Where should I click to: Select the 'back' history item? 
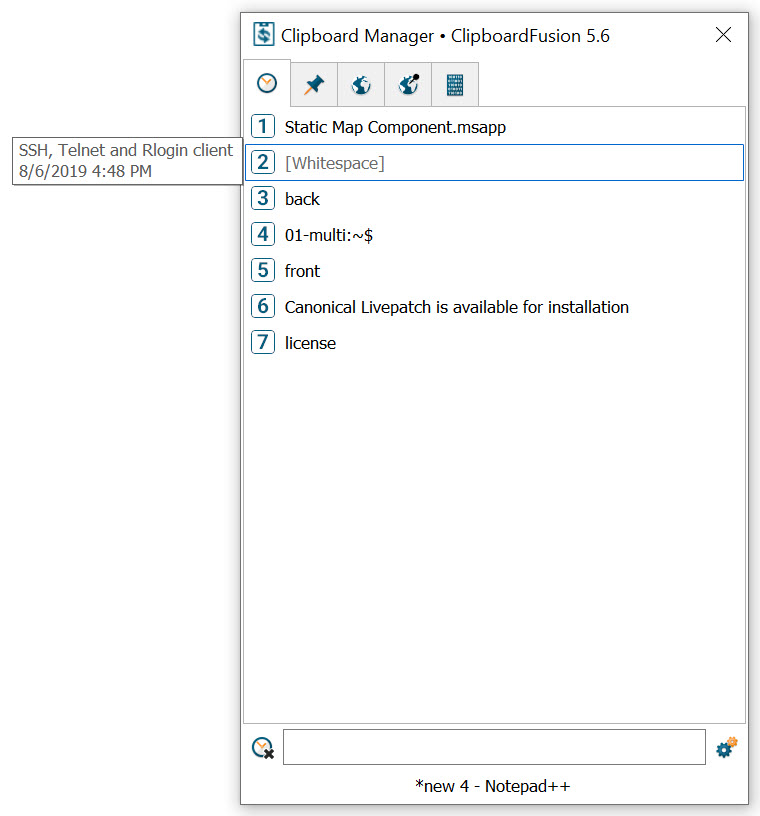tap(302, 199)
